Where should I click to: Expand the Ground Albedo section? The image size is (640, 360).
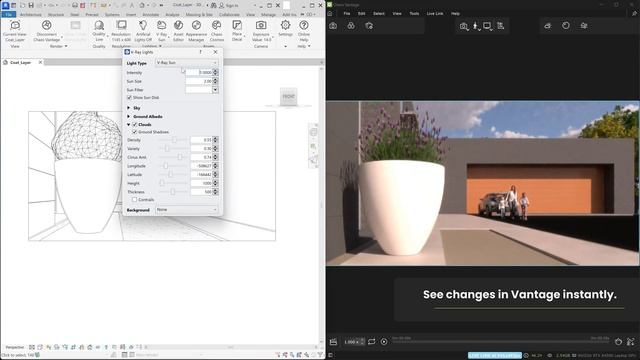(129, 116)
